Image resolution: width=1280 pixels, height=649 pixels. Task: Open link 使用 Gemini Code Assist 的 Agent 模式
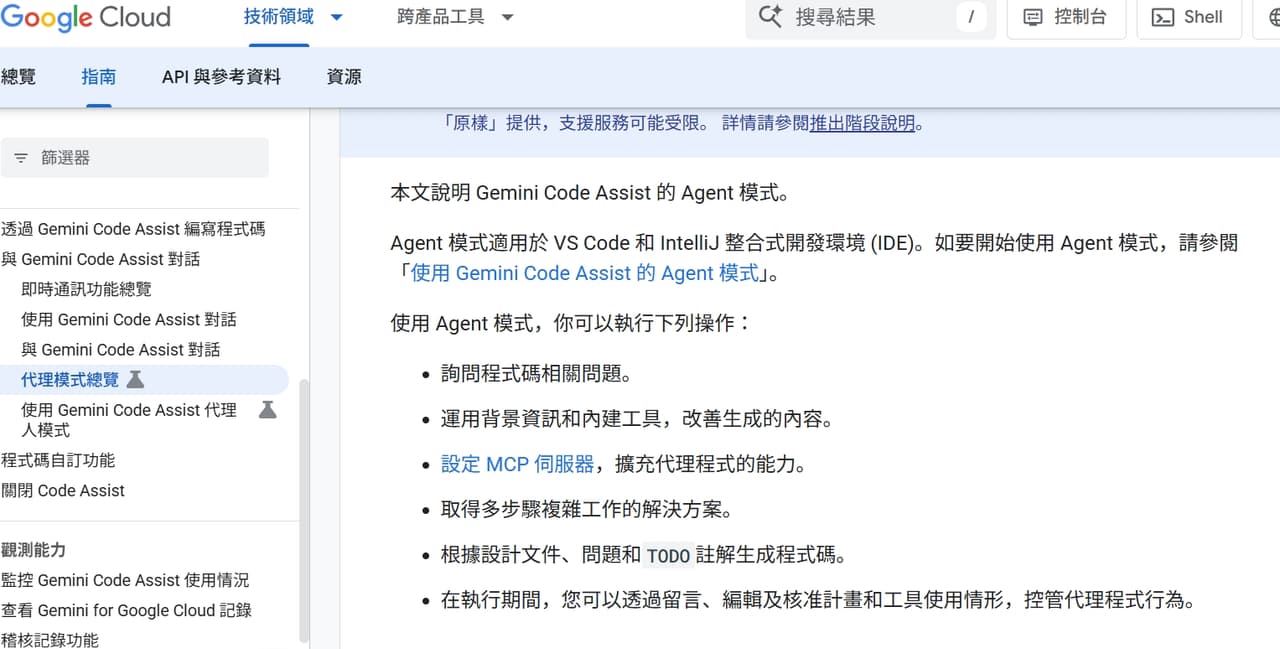click(x=585, y=273)
